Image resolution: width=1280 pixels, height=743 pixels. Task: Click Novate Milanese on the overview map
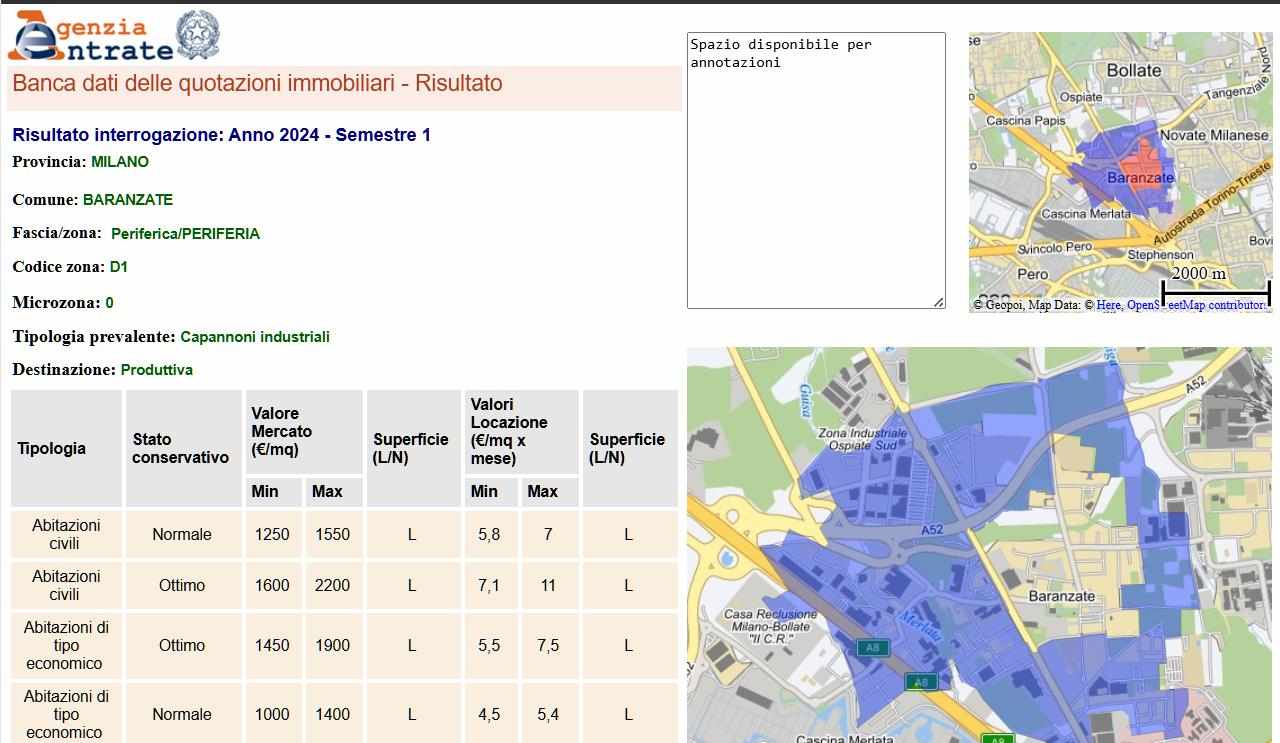[x=1213, y=135]
